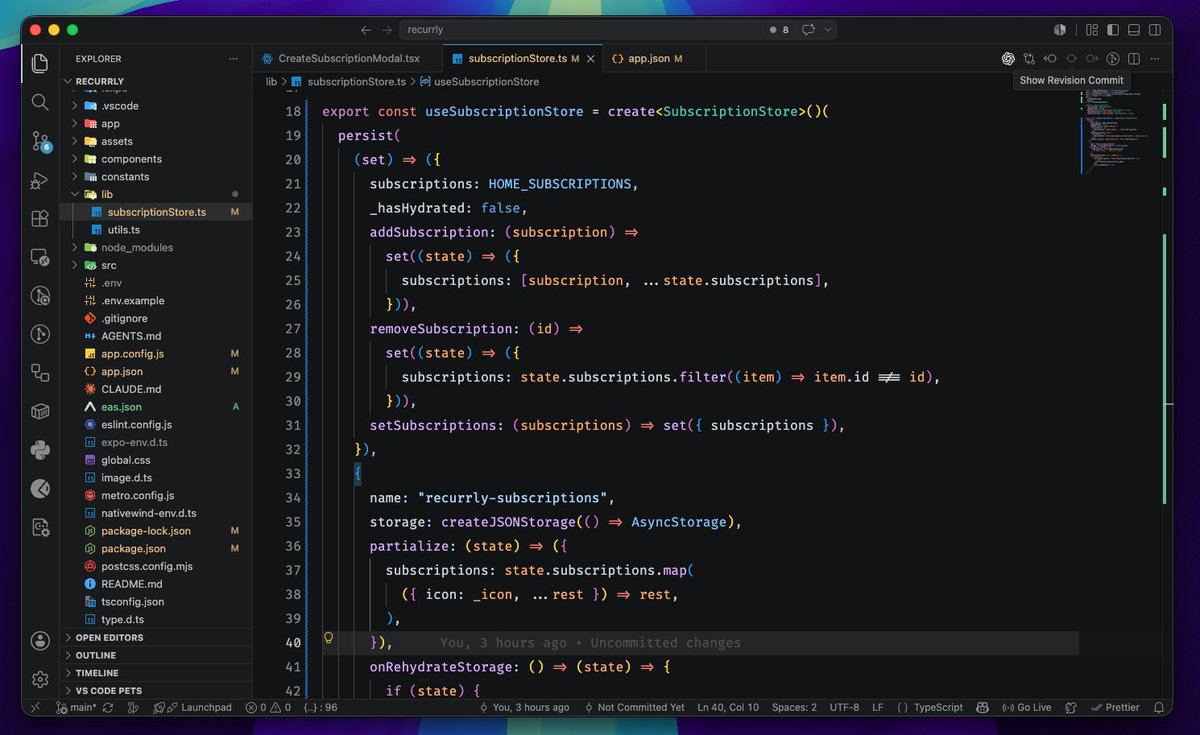Open Explorer panel More Actions ellipsis
The width and height of the screenshot is (1200, 735).
tap(233, 59)
